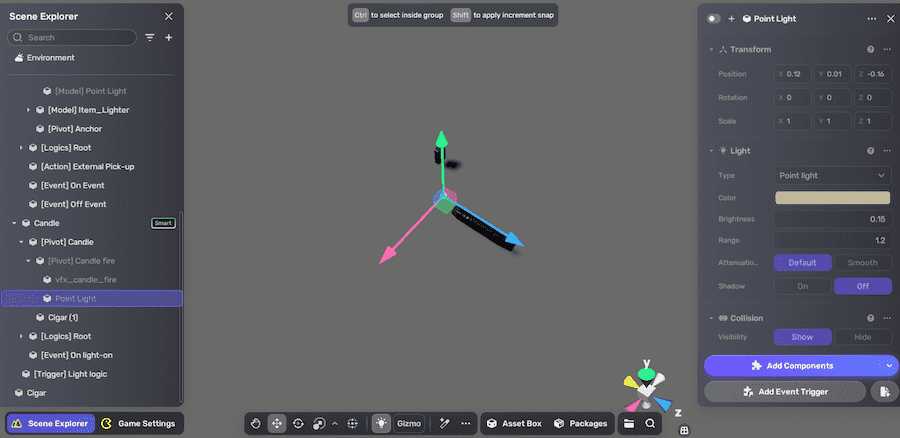The width and height of the screenshot is (900, 438).
Task: Click the help icon in Transform section
Action: pyautogui.click(x=871, y=49)
